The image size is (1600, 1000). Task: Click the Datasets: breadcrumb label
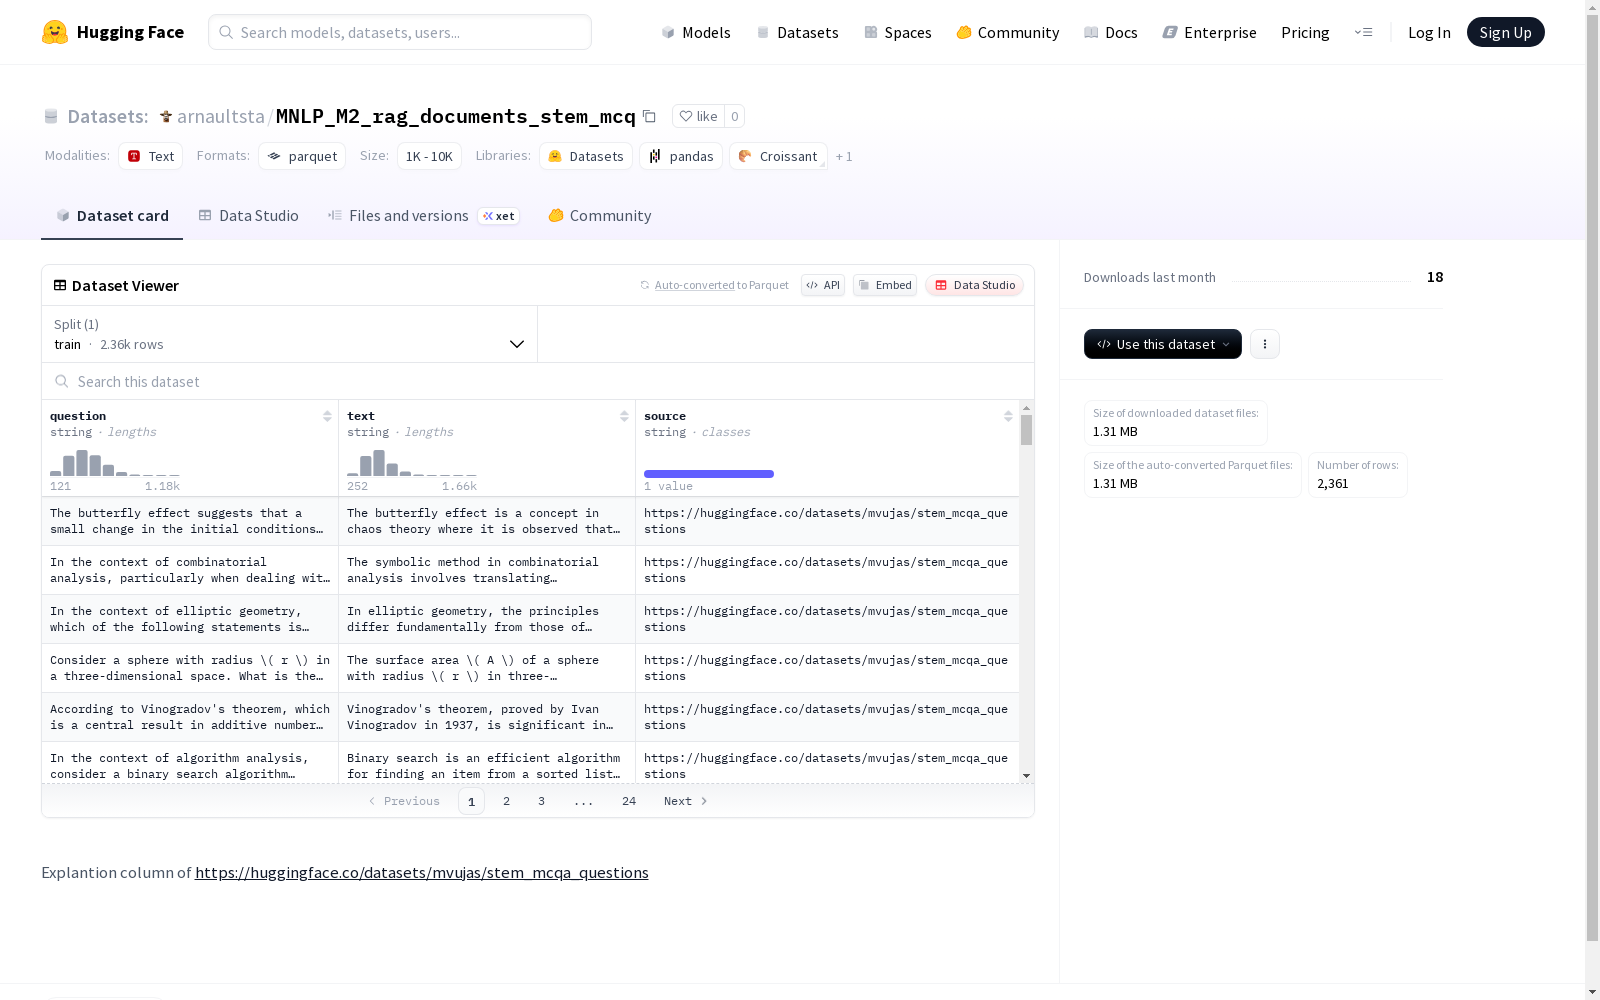coord(107,116)
